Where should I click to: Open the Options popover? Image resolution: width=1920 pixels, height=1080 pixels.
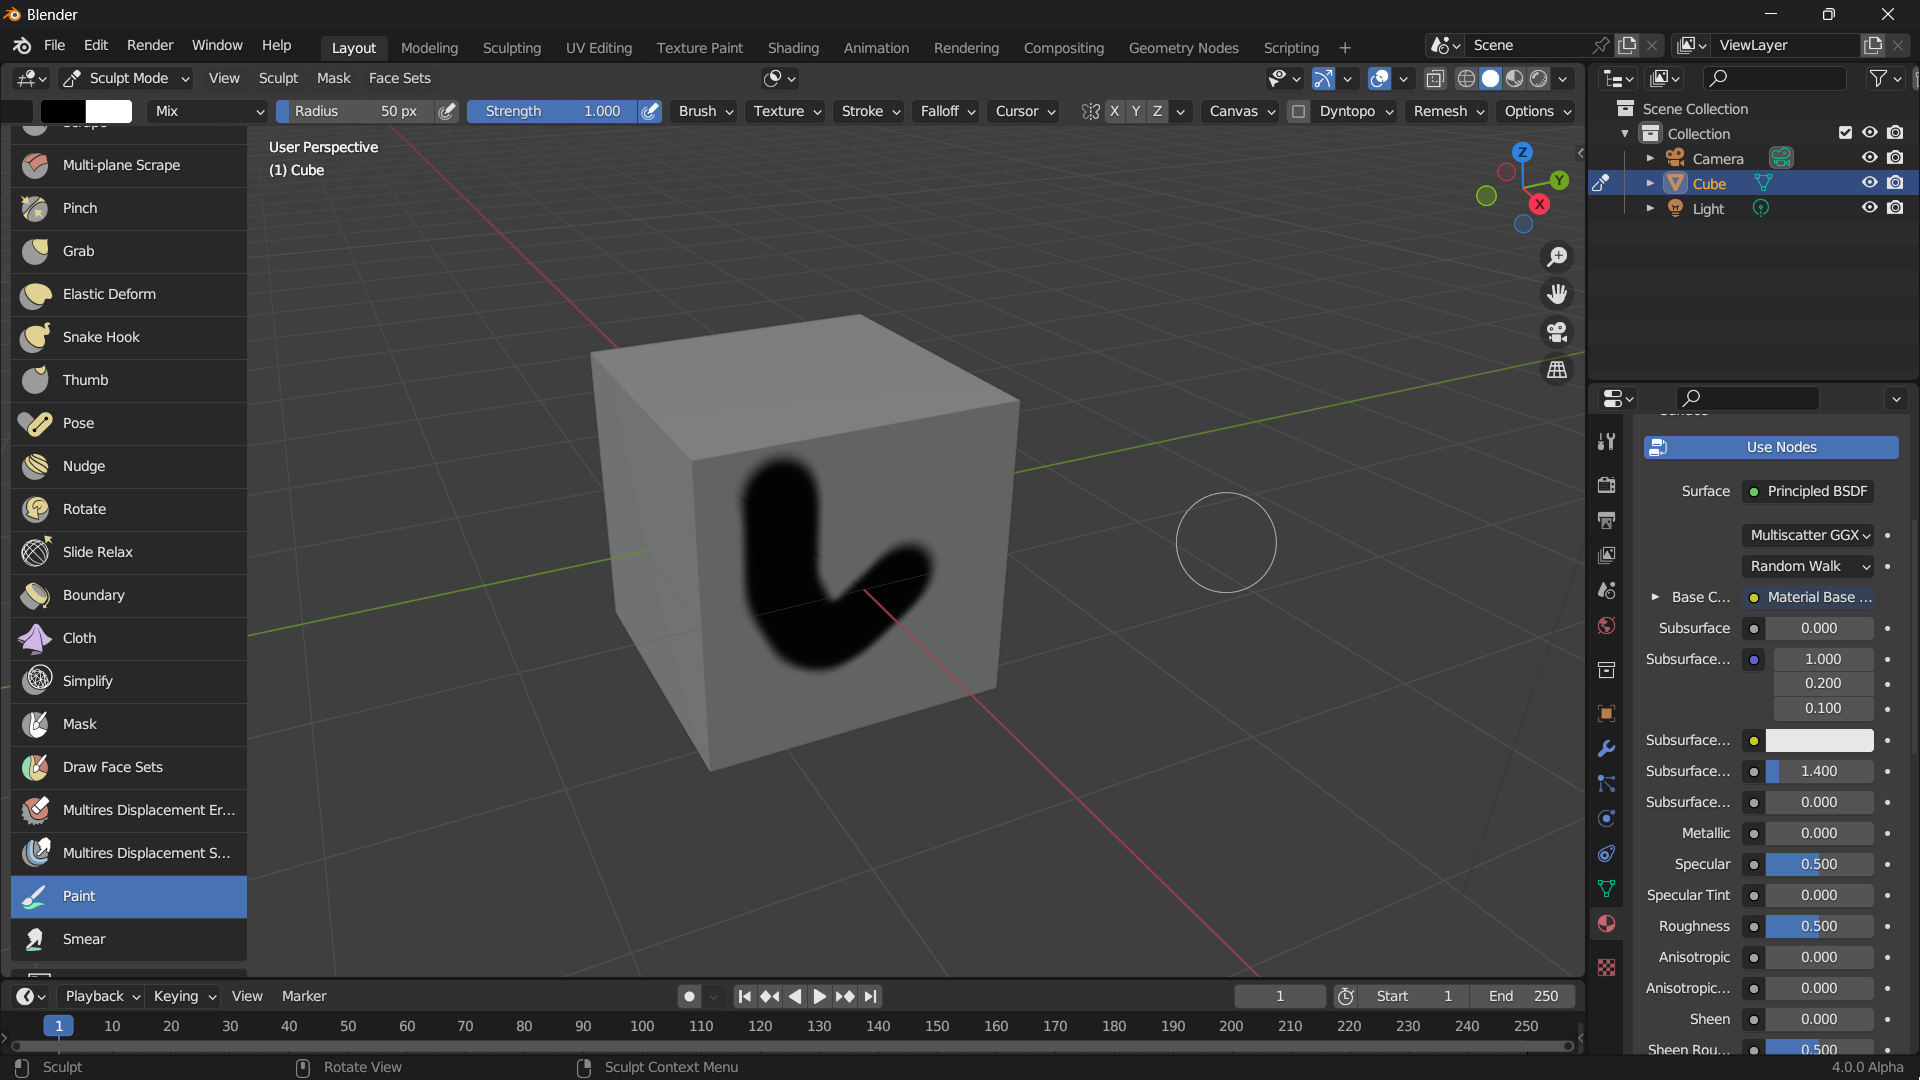1537,111
